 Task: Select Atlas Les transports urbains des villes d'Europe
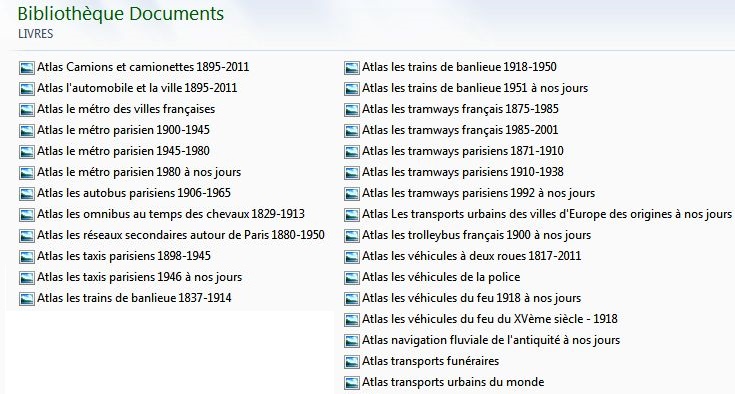(547, 214)
